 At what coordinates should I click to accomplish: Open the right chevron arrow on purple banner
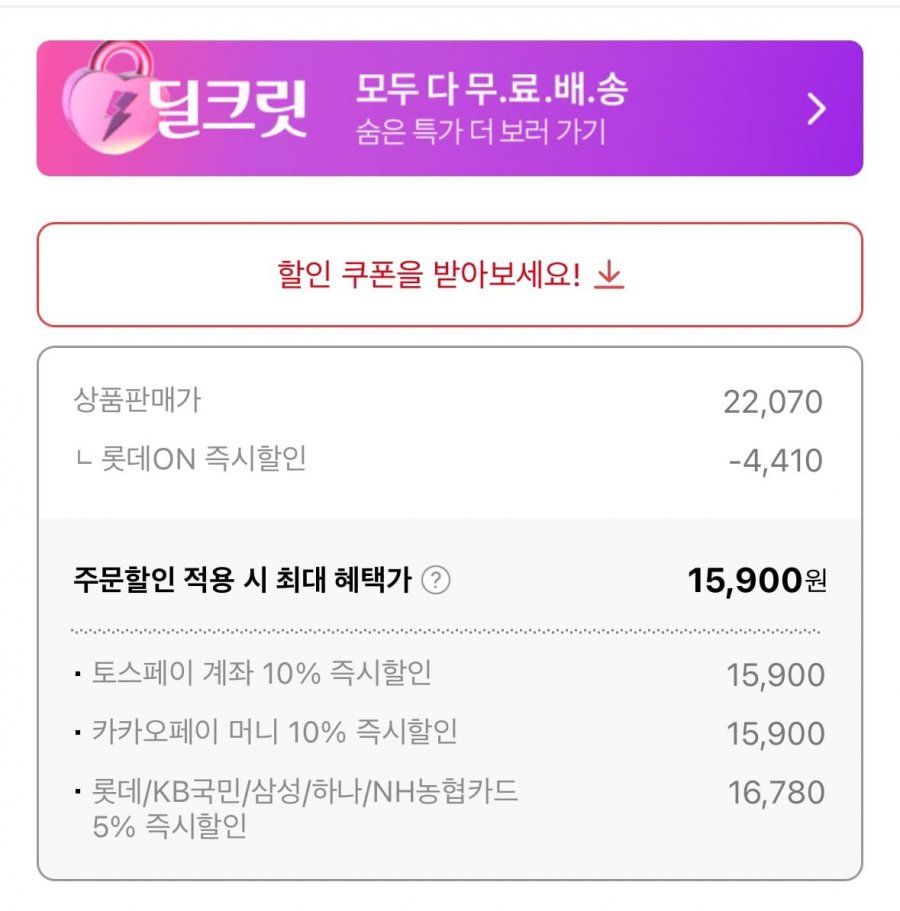click(816, 109)
